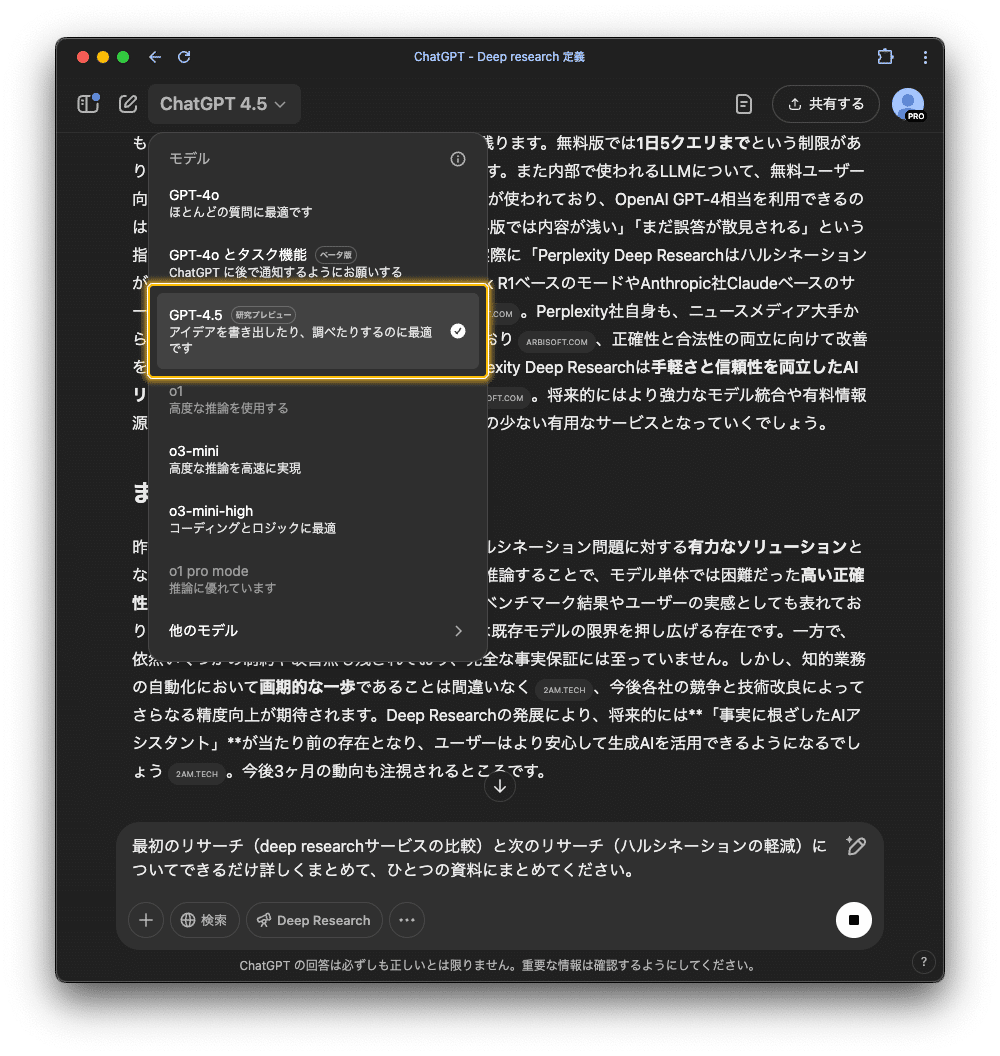This screenshot has height=1056, width=1000.
Task: Open help with the question mark button
Action: tap(924, 962)
